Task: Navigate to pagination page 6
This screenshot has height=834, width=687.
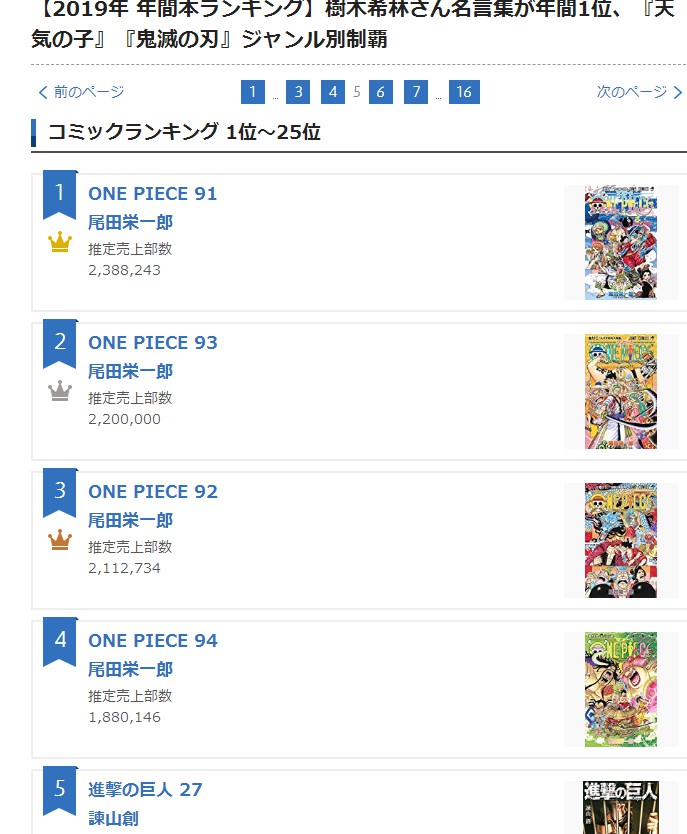Action: (x=380, y=92)
